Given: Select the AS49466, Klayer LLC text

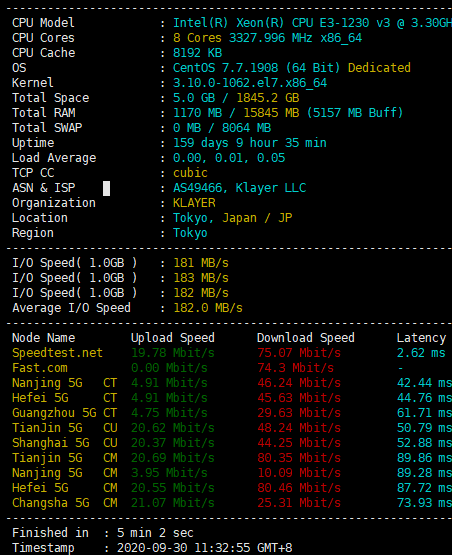Looking at the screenshot, I should pos(239,188).
